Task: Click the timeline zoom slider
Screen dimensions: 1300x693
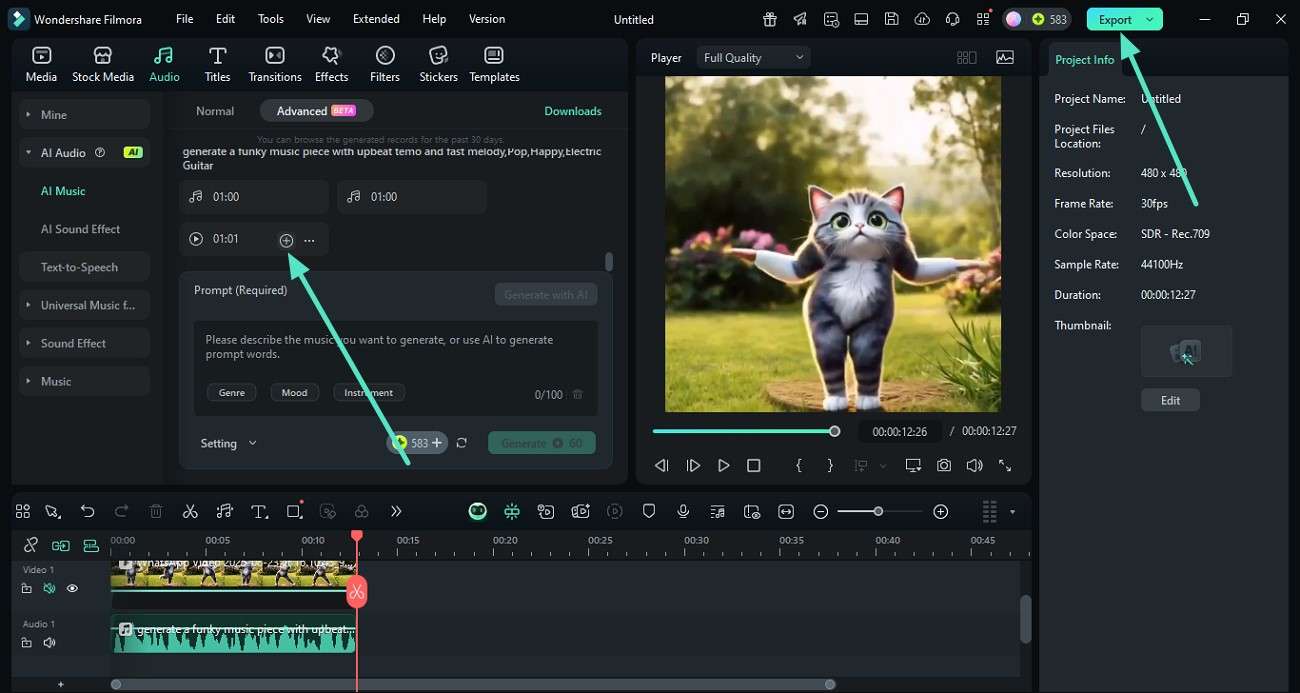Action: [878, 511]
